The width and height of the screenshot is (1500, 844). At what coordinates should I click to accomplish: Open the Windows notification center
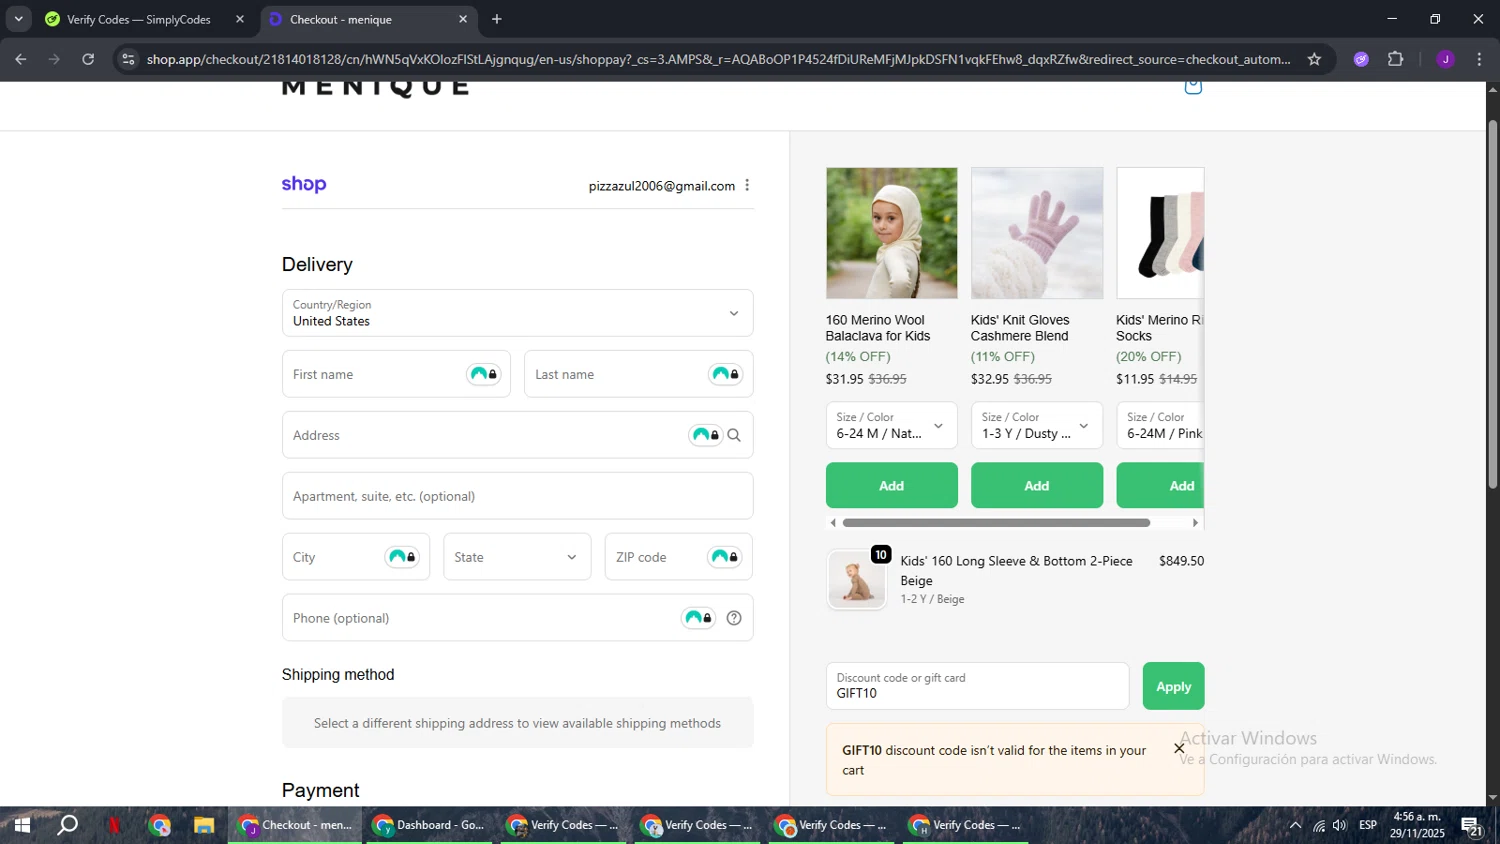click(1472, 825)
